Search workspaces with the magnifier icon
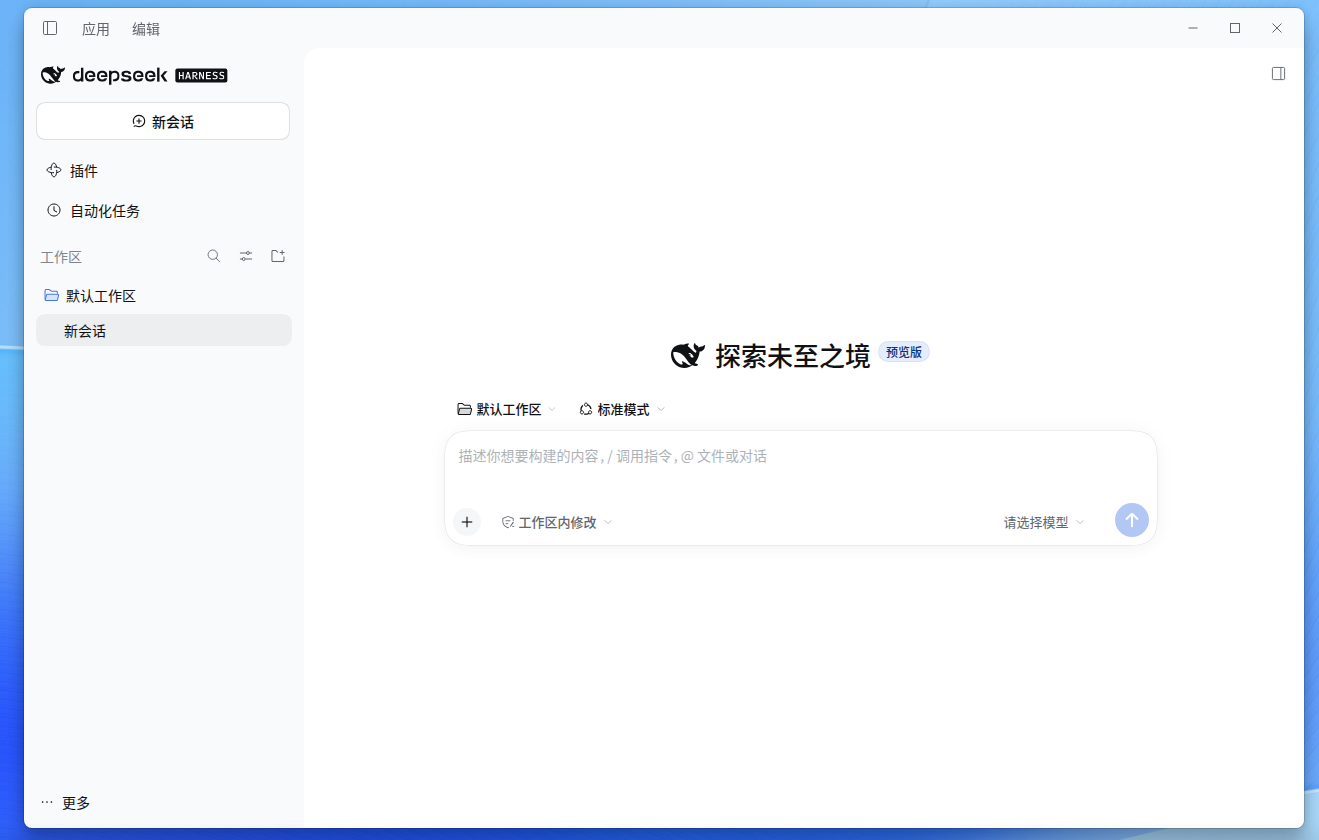The width and height of the screenshot is (1319, 840). click(214, 256)
